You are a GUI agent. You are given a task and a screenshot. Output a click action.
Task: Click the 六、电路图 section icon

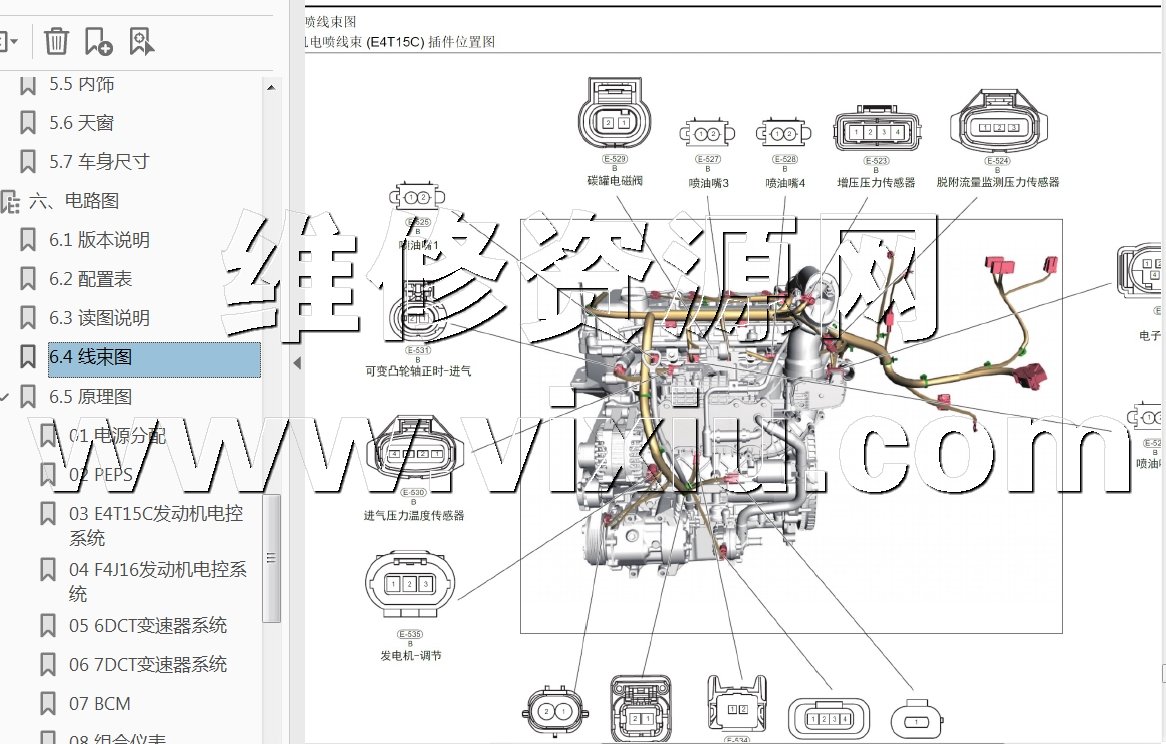point(10,201)
